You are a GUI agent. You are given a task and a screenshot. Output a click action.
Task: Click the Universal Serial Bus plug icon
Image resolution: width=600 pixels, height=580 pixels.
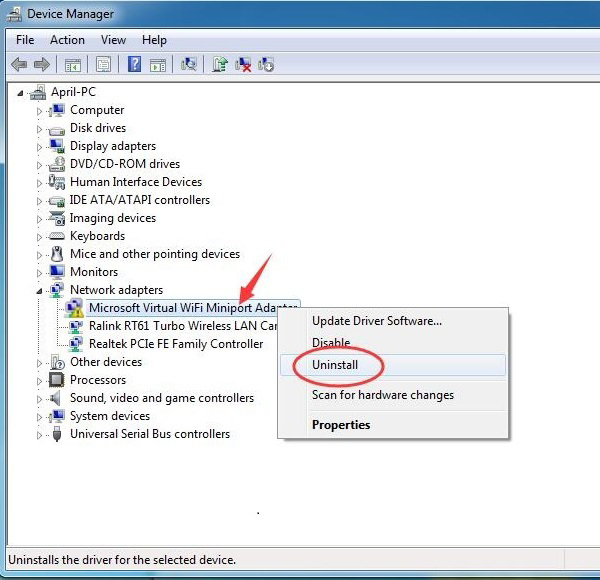click(57, 434)
